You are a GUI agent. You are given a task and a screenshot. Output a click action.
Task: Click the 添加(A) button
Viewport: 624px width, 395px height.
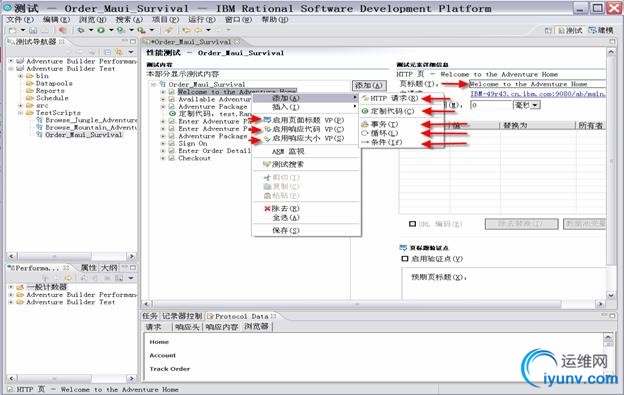(x=369, y=85)
